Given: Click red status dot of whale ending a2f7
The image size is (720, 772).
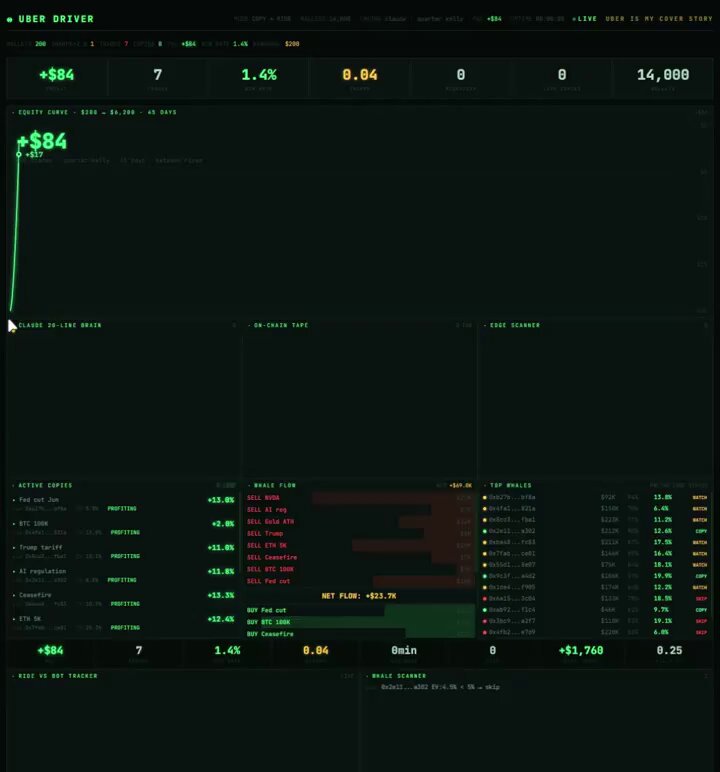Looking at the screenshot, I should click(485, 621).
